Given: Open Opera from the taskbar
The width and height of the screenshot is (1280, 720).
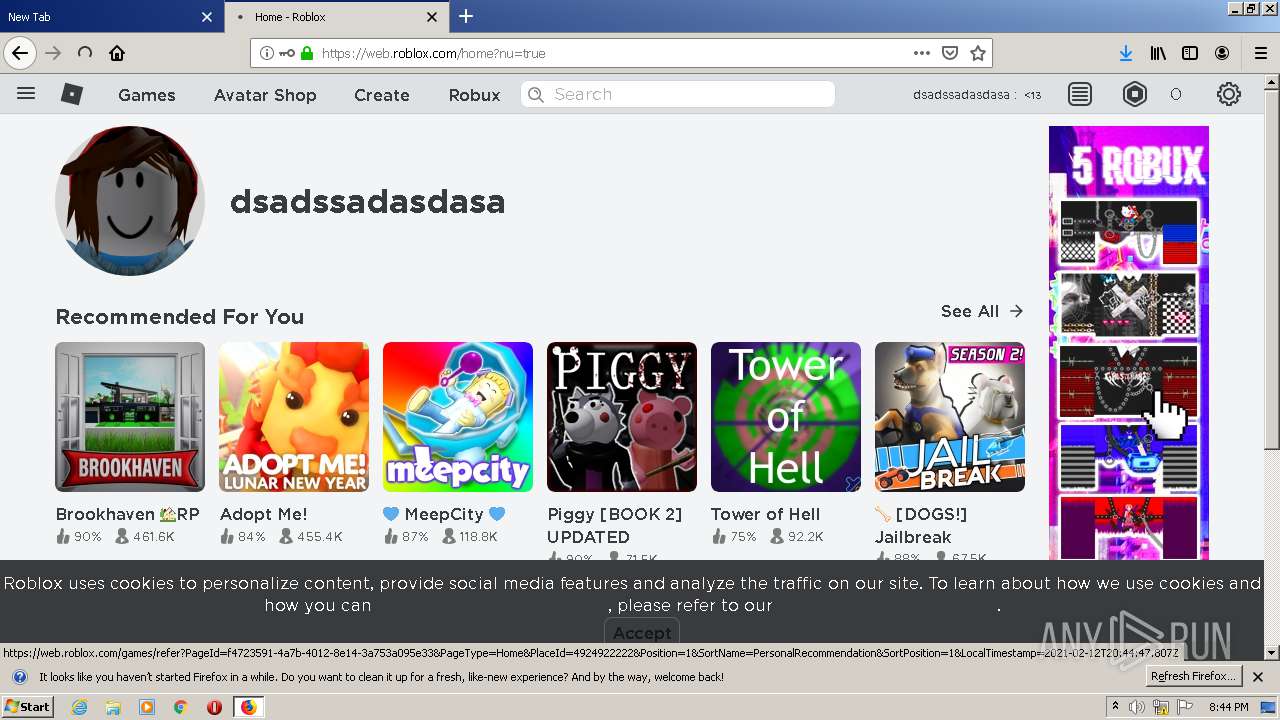Looking at the screenshot, I should (x=214, y=707).
